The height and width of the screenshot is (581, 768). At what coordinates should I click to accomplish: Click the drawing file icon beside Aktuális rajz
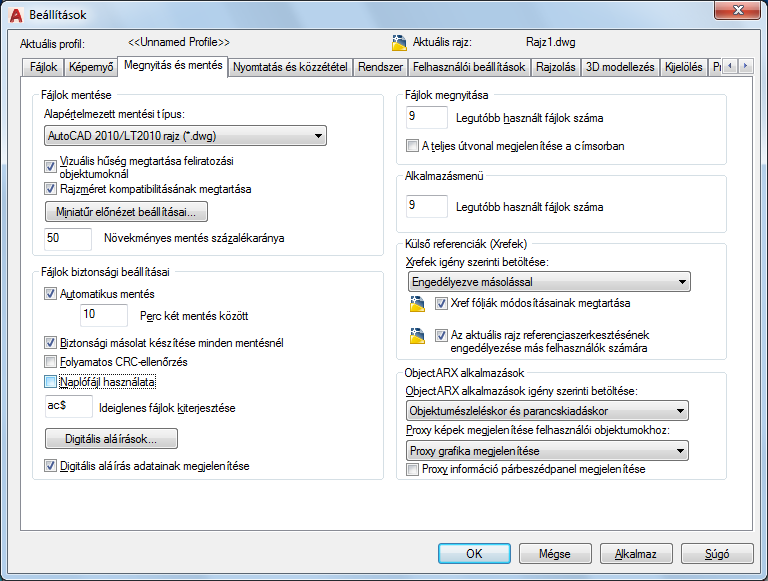[x=399, y=43]
